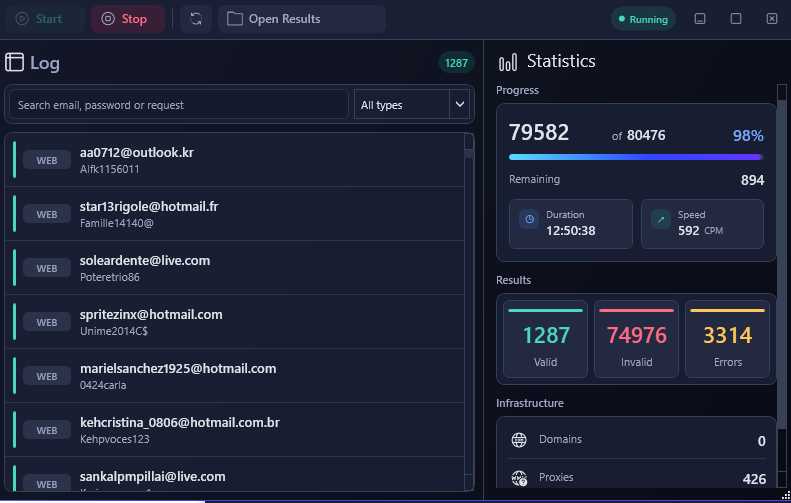
Task: Click the Progress section heading
Action: [517, 90]
